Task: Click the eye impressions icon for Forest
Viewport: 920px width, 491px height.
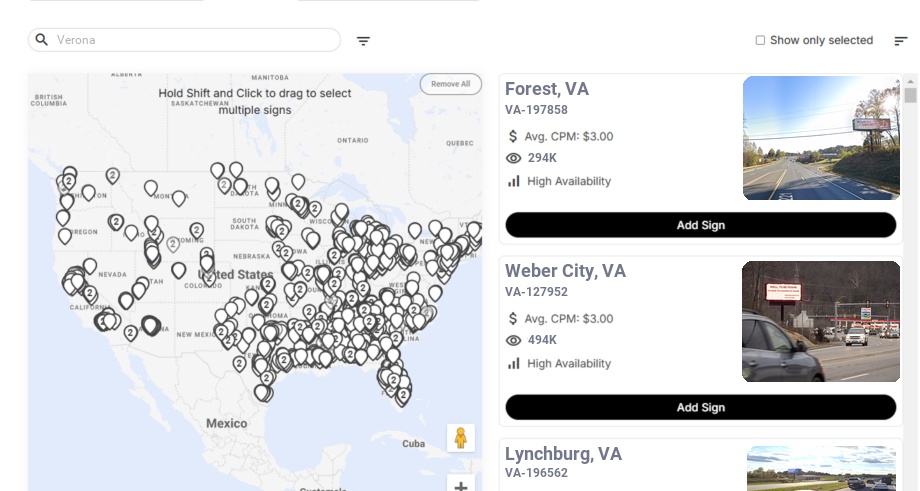Action: tap(514, 158)
